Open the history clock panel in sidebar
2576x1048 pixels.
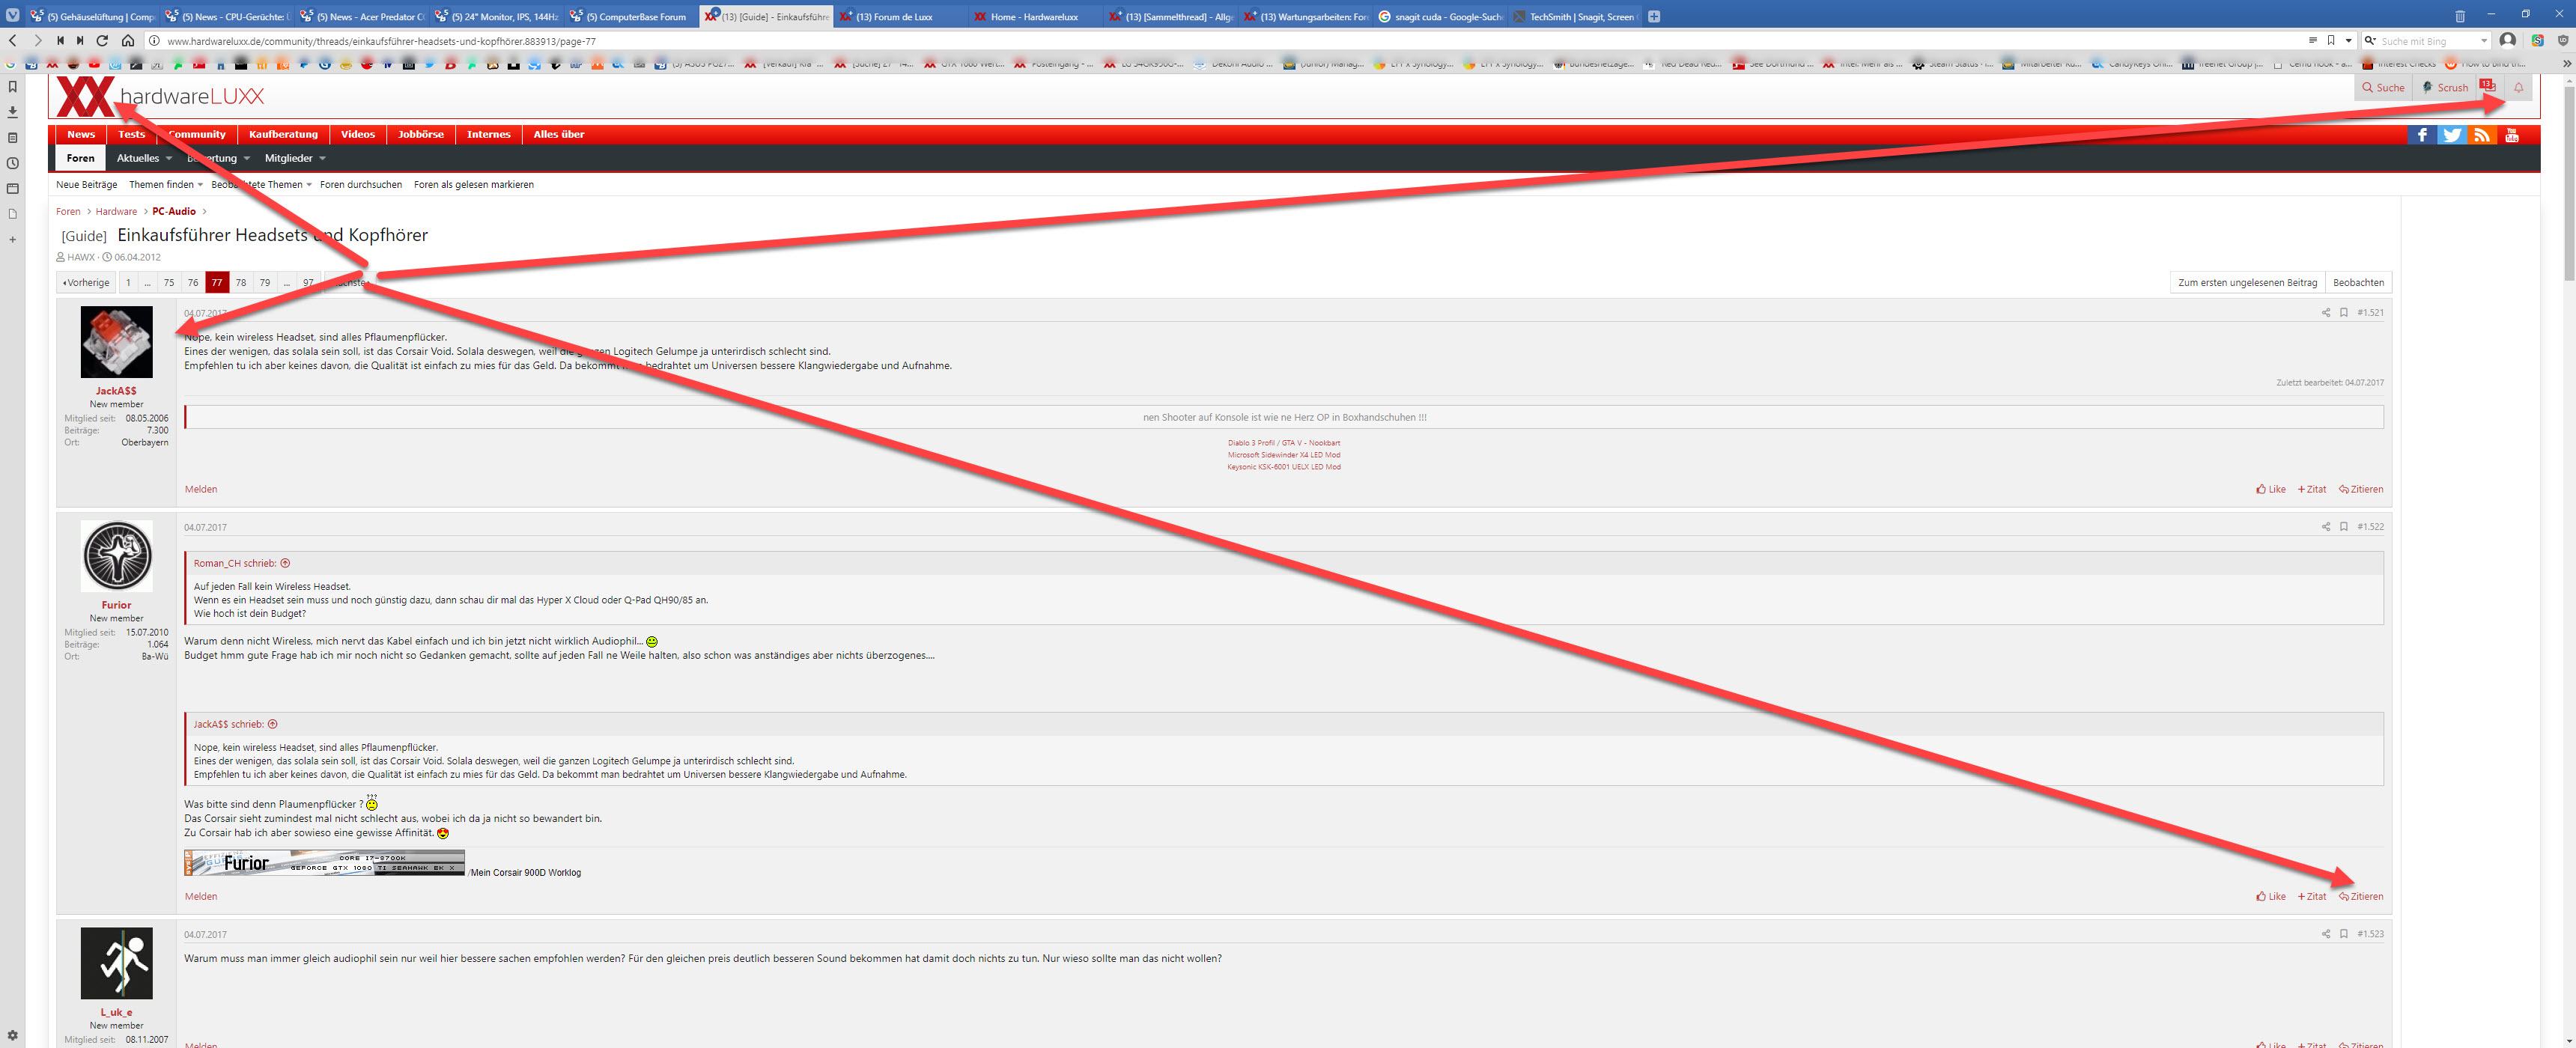(12, 163)
